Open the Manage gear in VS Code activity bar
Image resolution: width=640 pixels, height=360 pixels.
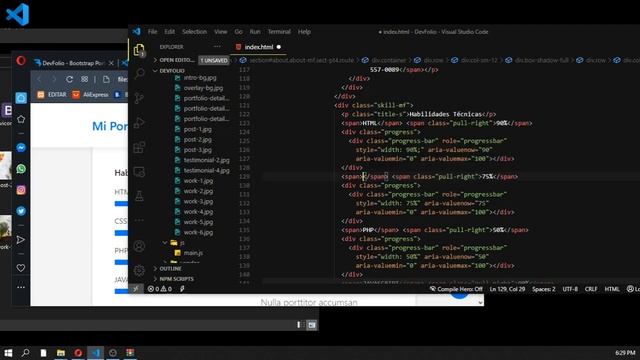tap(139, 270)
